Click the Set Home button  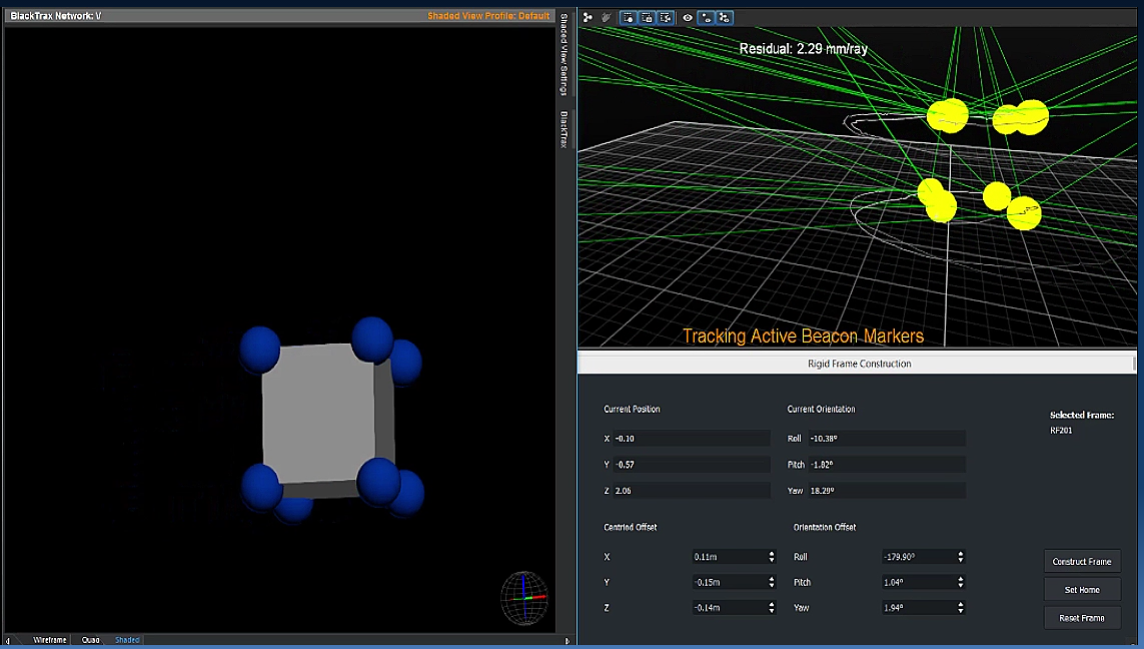1081,589
